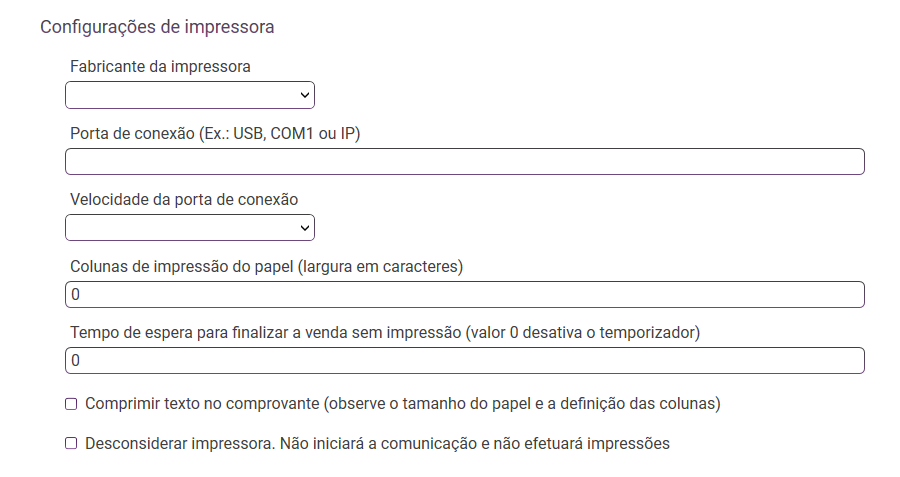Image resolution: width=900 pixels, height=477 pixels.
Task: Open the Fabricante da impressora dropdown
Action: point(189,95)
